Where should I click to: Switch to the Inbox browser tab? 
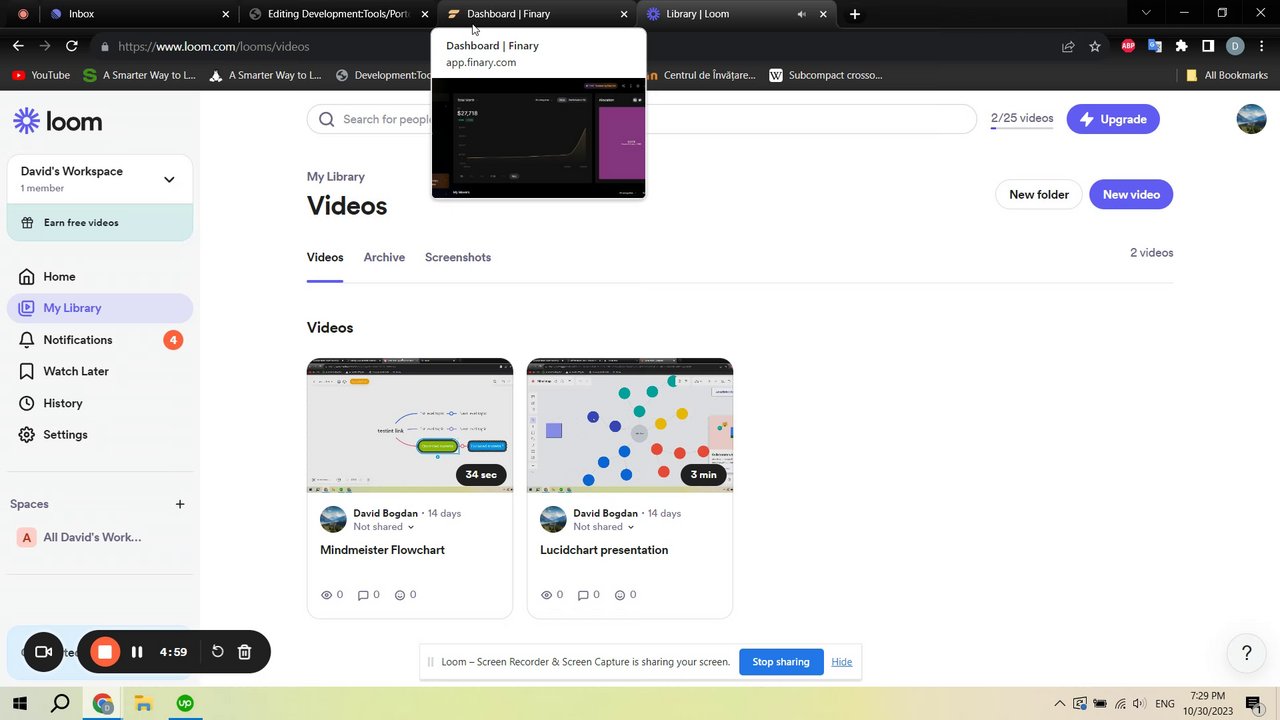136,14
